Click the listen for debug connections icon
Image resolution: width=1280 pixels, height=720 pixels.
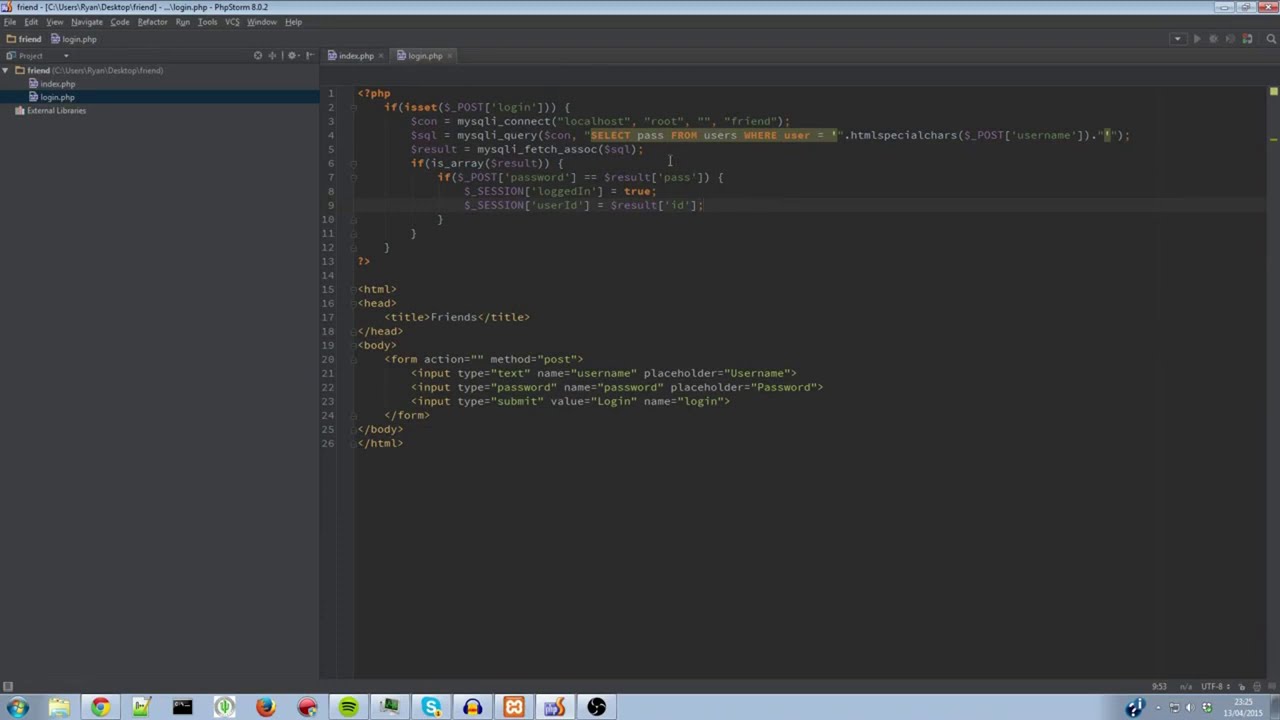coord(1247,39)
